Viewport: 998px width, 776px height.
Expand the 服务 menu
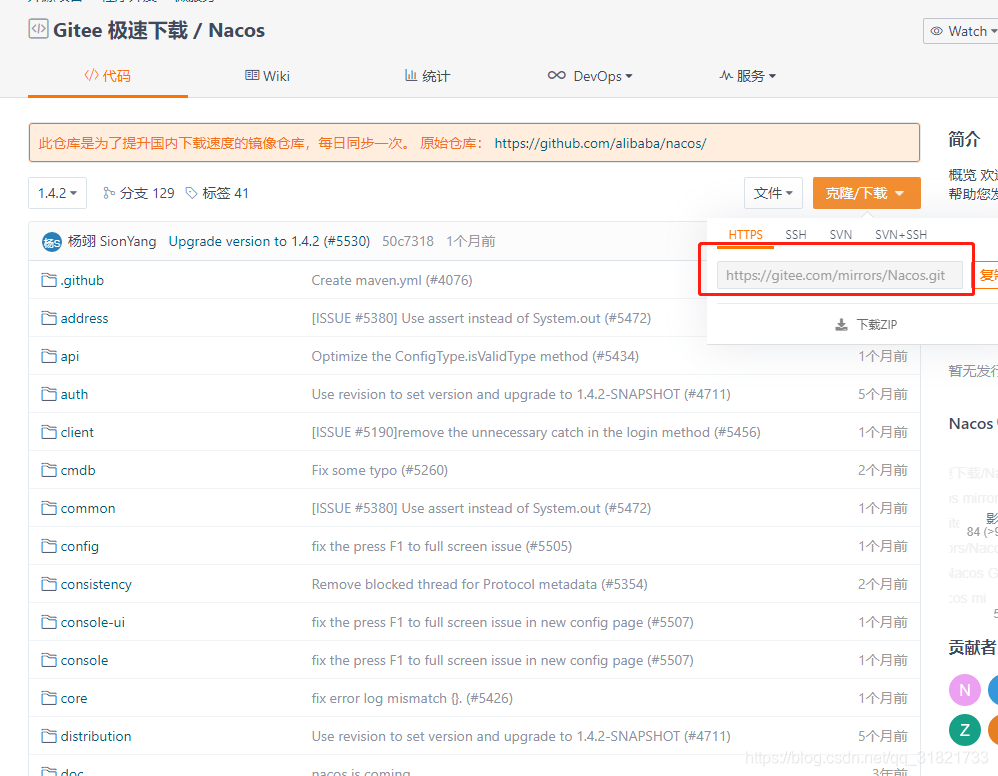(x=748, y=76)
